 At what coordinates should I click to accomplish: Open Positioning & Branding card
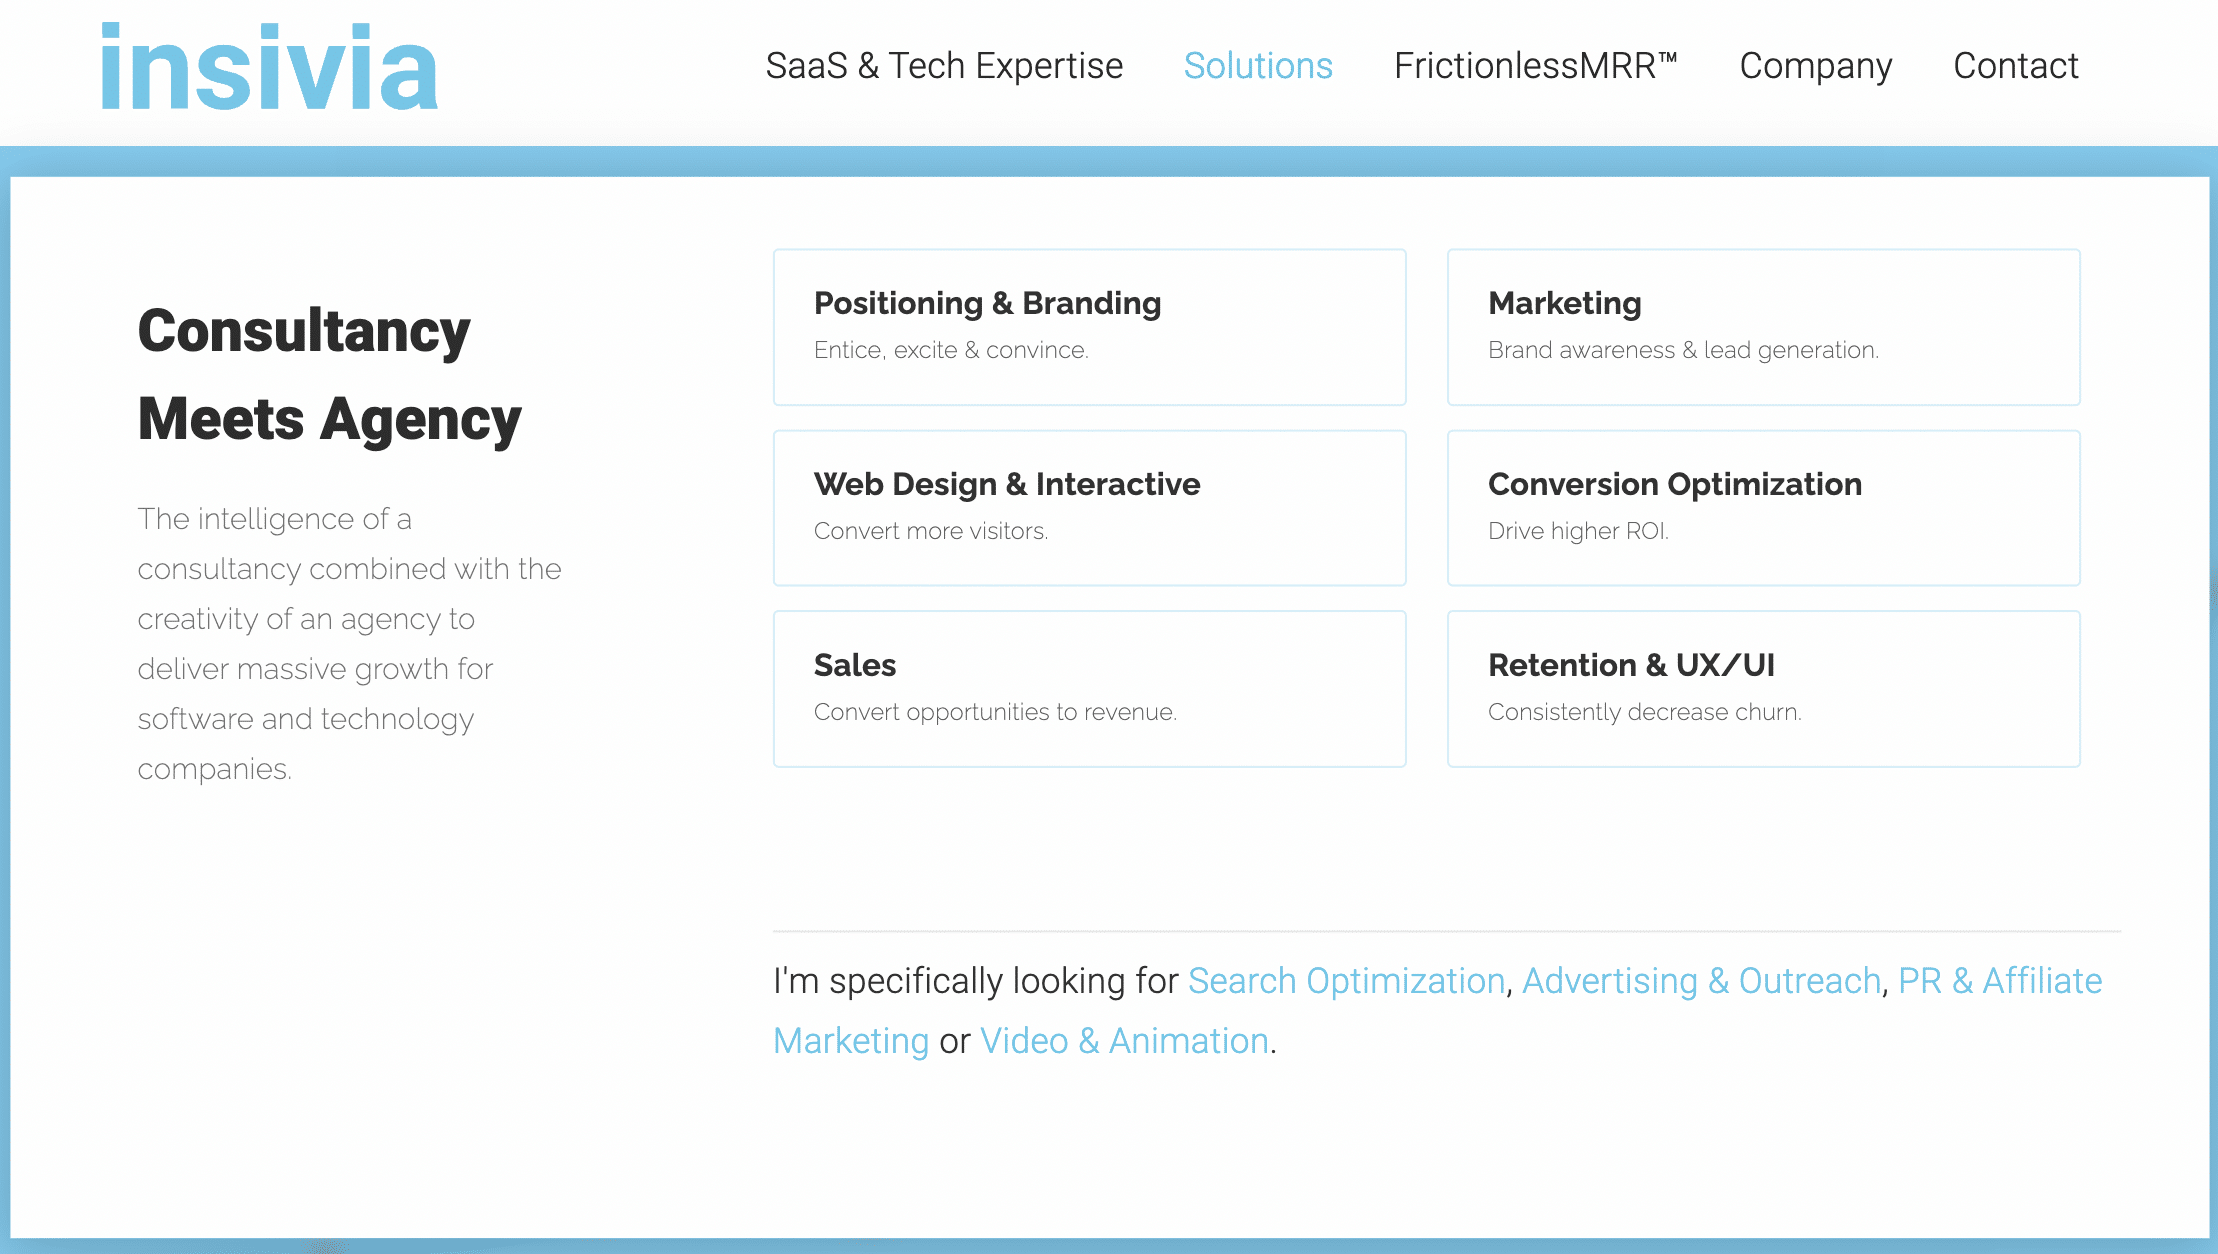[1090, 327]
